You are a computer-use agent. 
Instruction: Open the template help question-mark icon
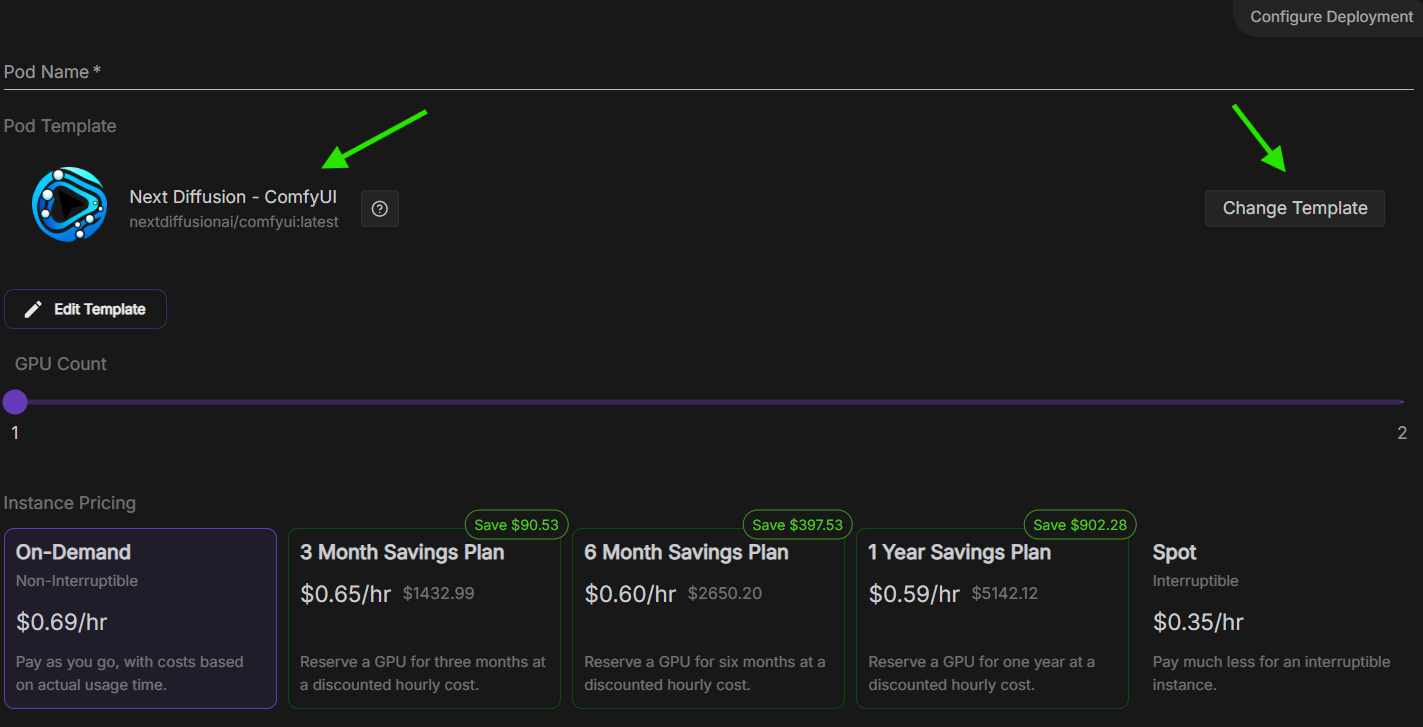click(x=380, y=209)
